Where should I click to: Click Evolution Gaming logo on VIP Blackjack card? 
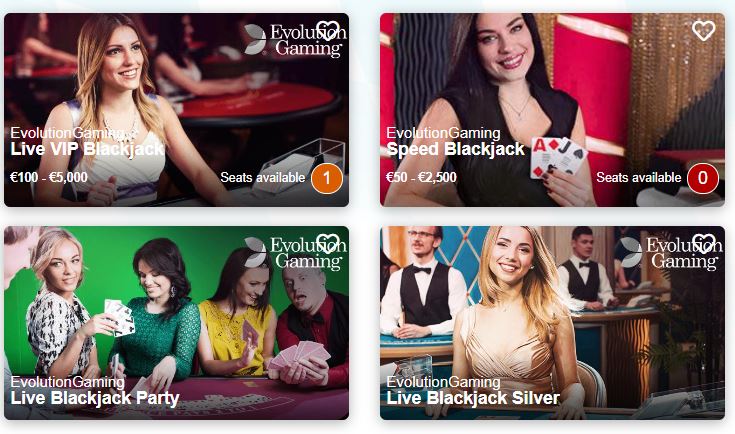295,40
